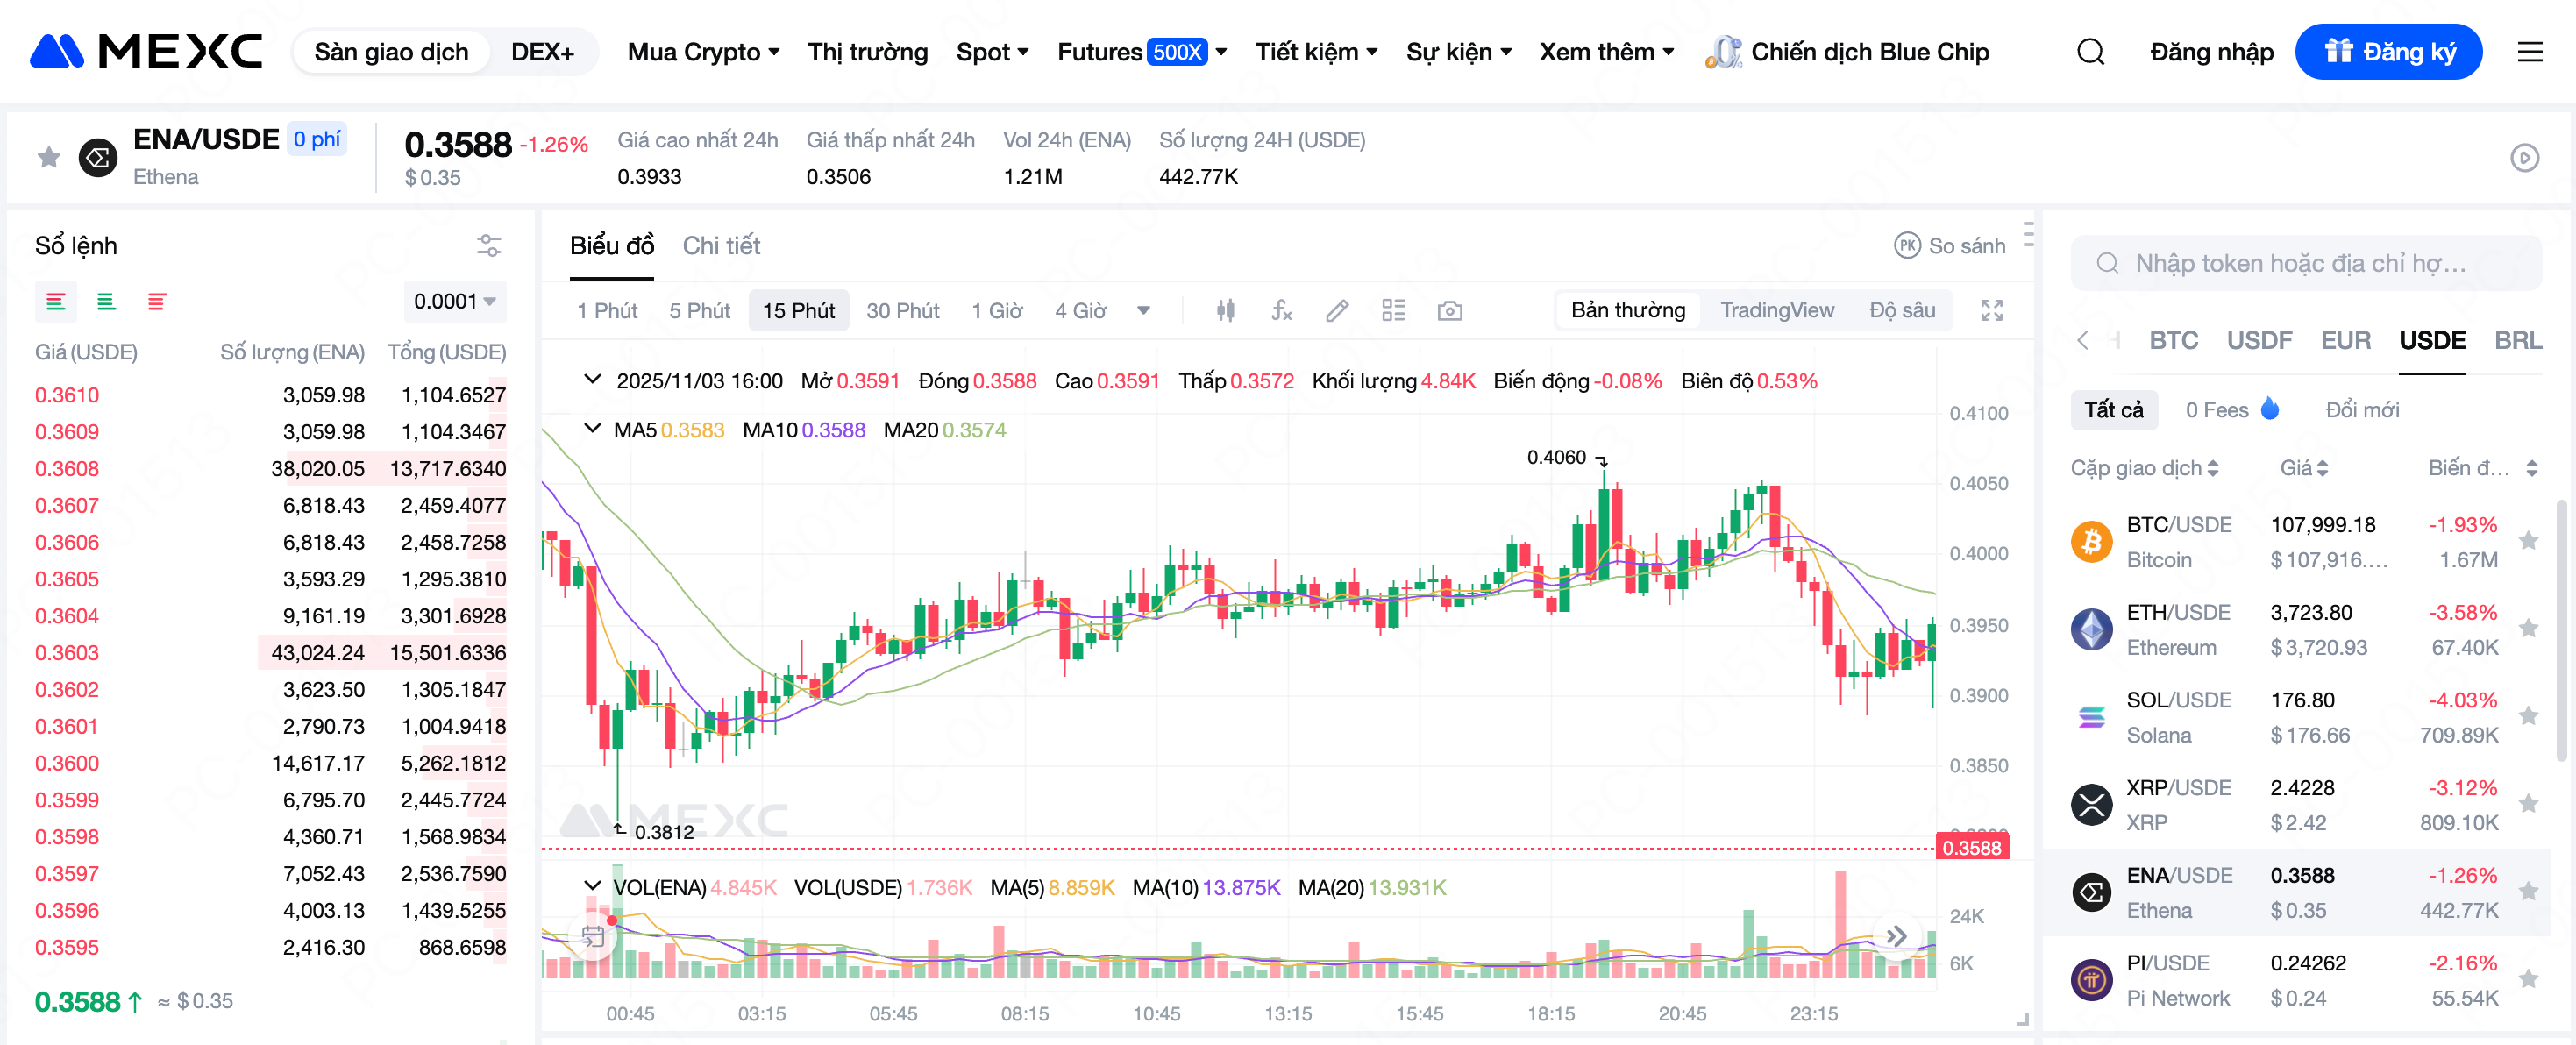2576x1045 pixels.
Task: Click the search magnifier in header
Action: click(x=2090, y=52)
